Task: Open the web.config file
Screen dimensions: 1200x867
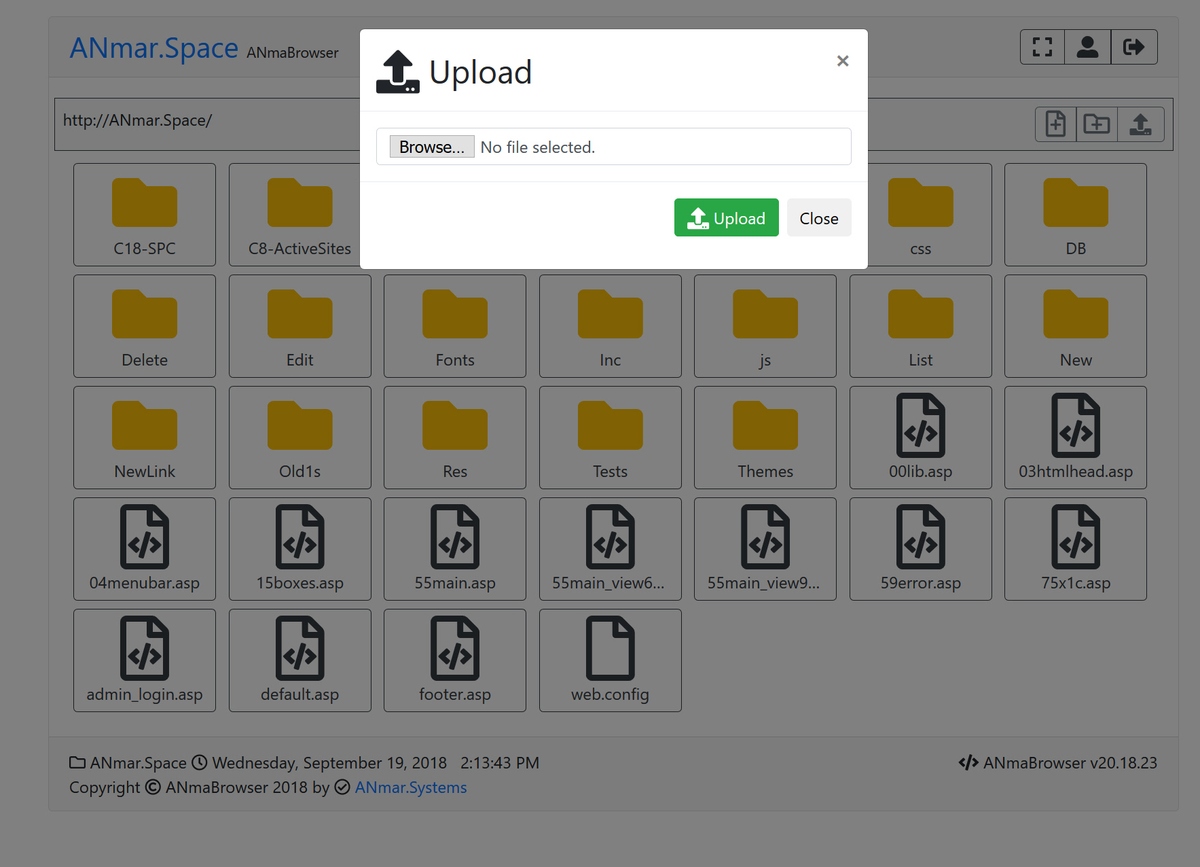Action: pyautogui.click(x=610, y=660)
